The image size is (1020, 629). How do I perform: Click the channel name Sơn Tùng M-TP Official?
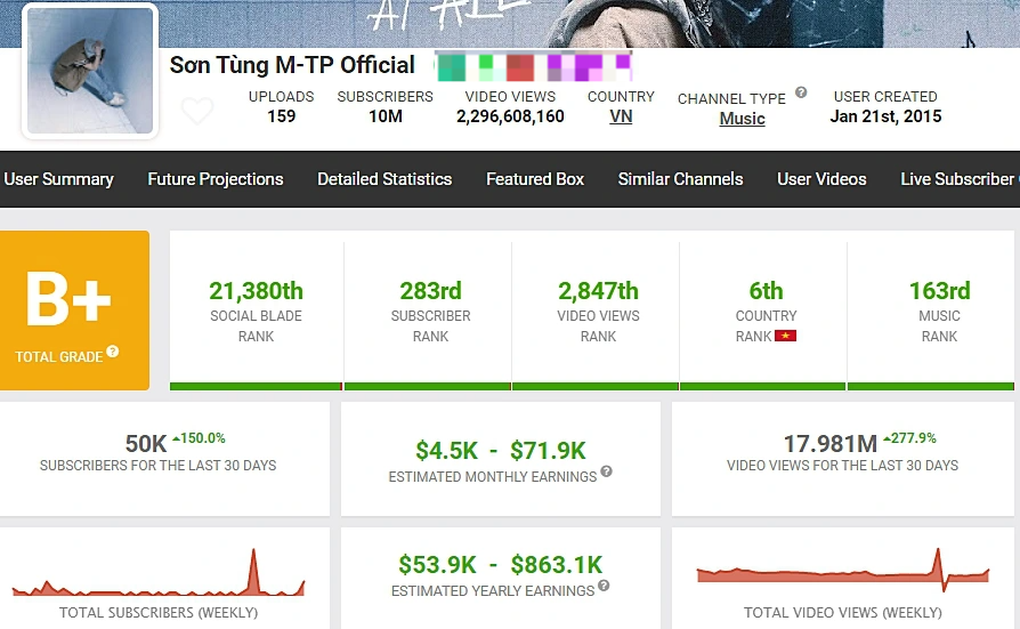tap(292, 65)
